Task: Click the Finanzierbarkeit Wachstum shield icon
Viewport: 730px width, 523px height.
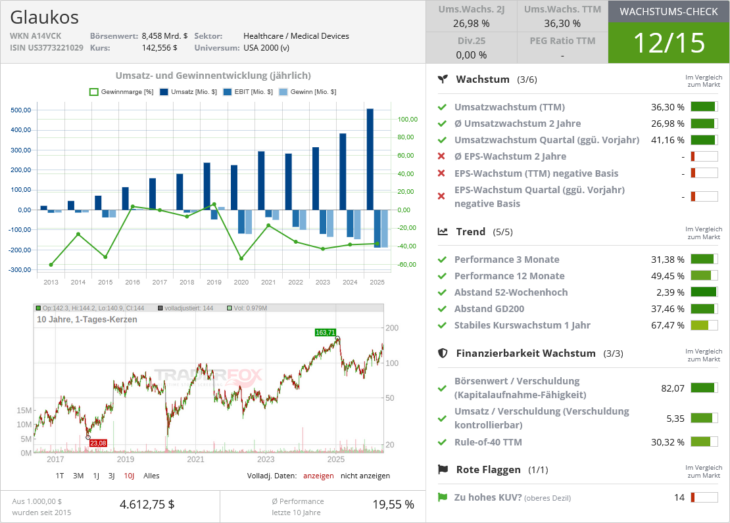Action: click(443, 353)
